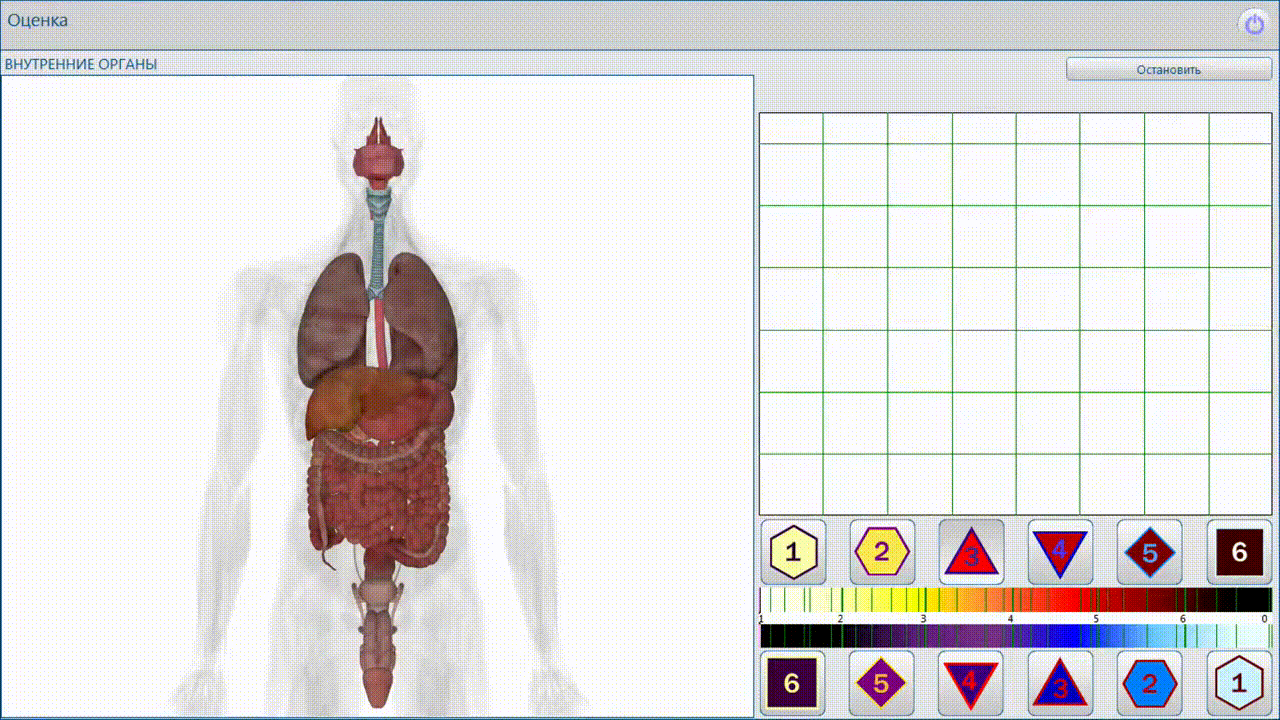Choose the blue inverted triangle level 4 icon
The height and width of the screenshot is (720, 1280).
(971, 683)
